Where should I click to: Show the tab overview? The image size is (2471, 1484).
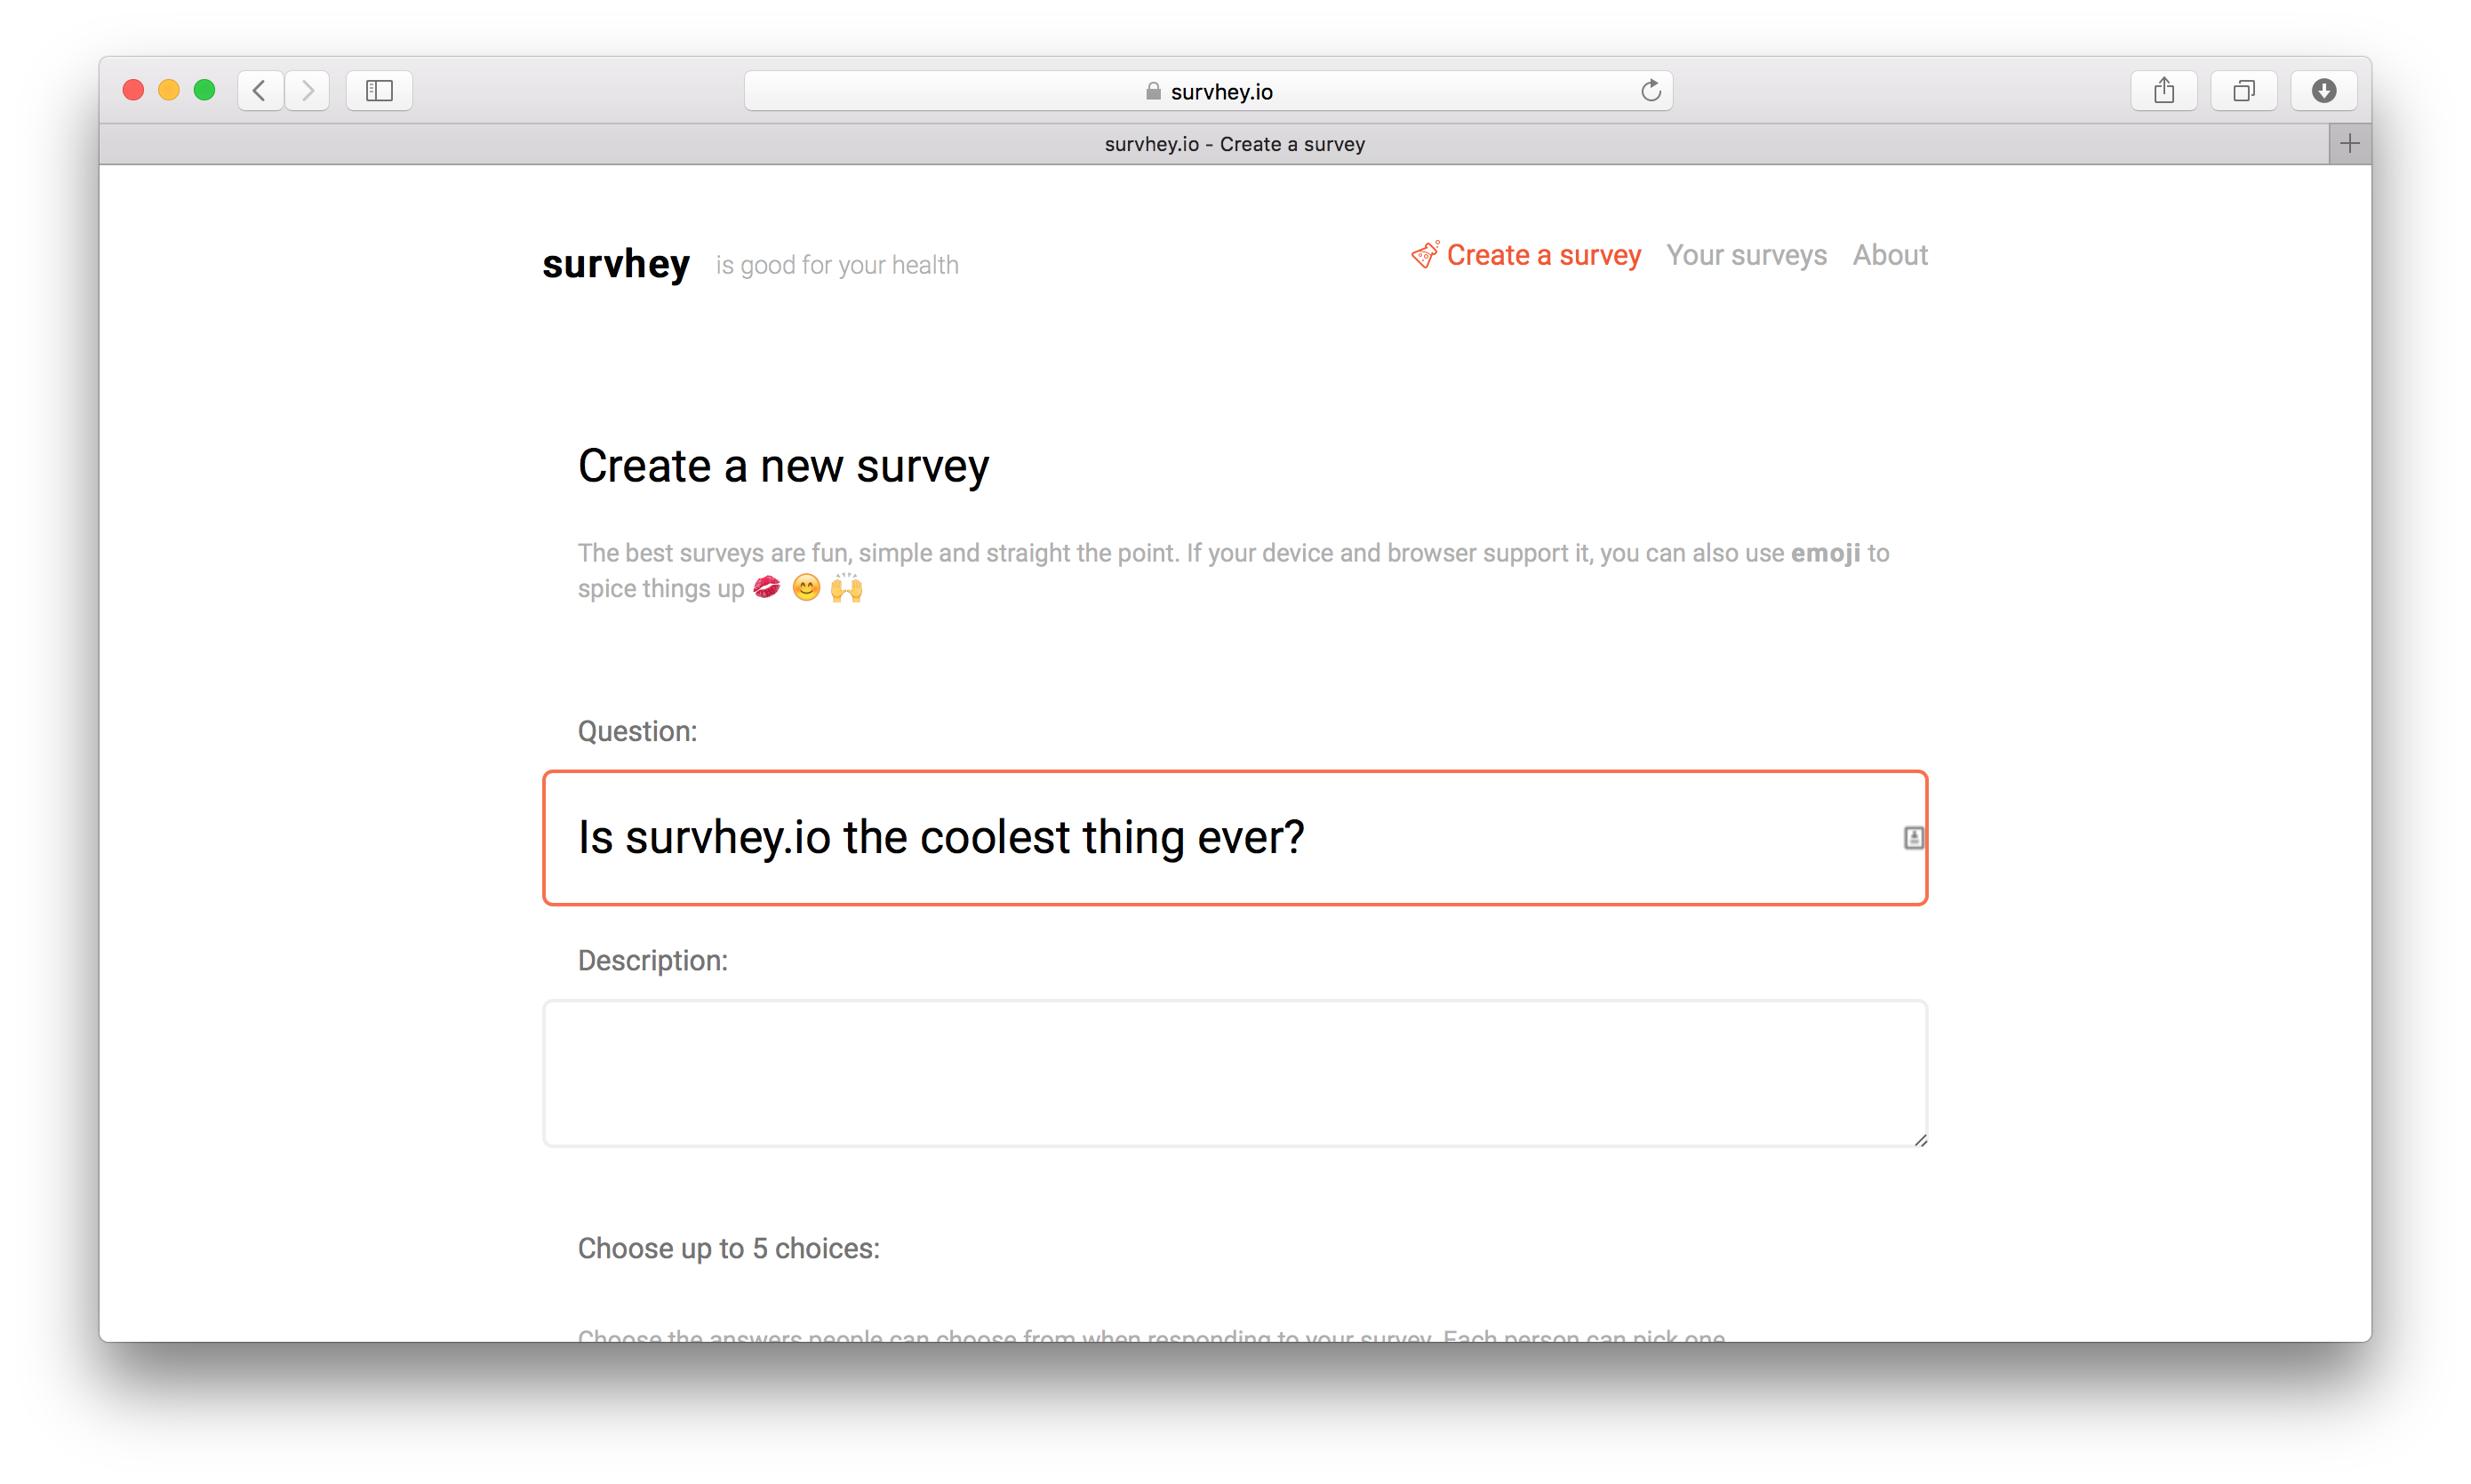tap(2243, 90)
